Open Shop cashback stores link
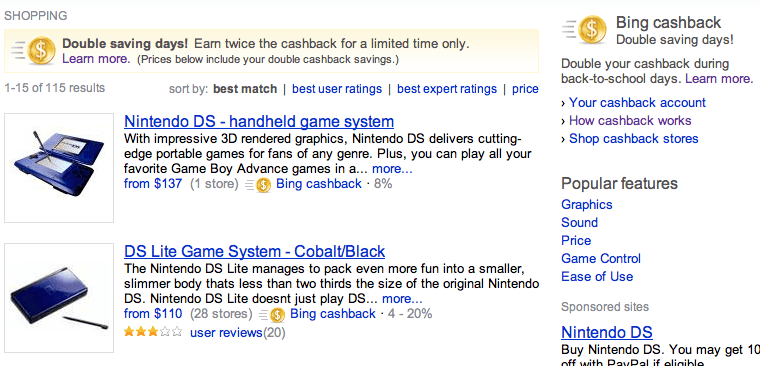The height and width of the screenshot is (366, 760). point(633,139)
